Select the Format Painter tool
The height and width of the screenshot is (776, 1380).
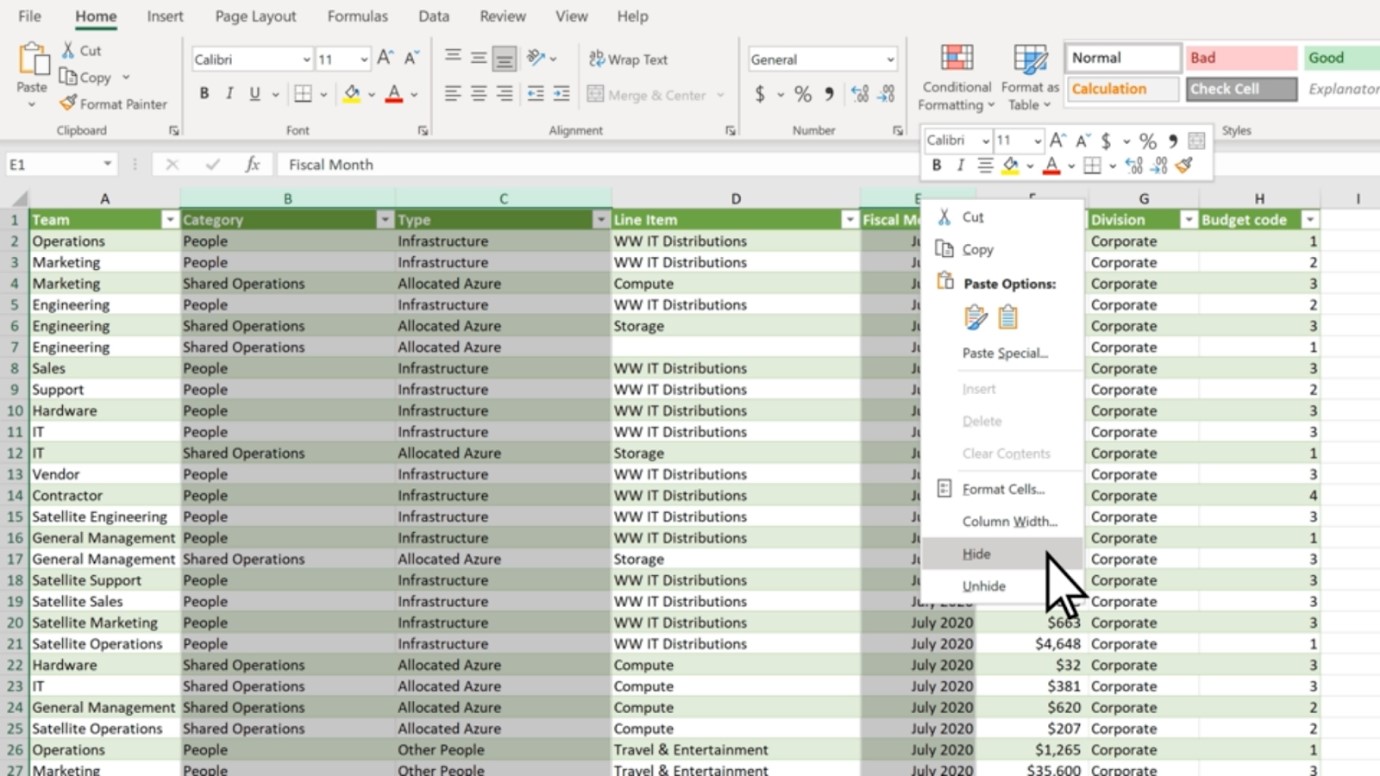(x=113, y=103)
